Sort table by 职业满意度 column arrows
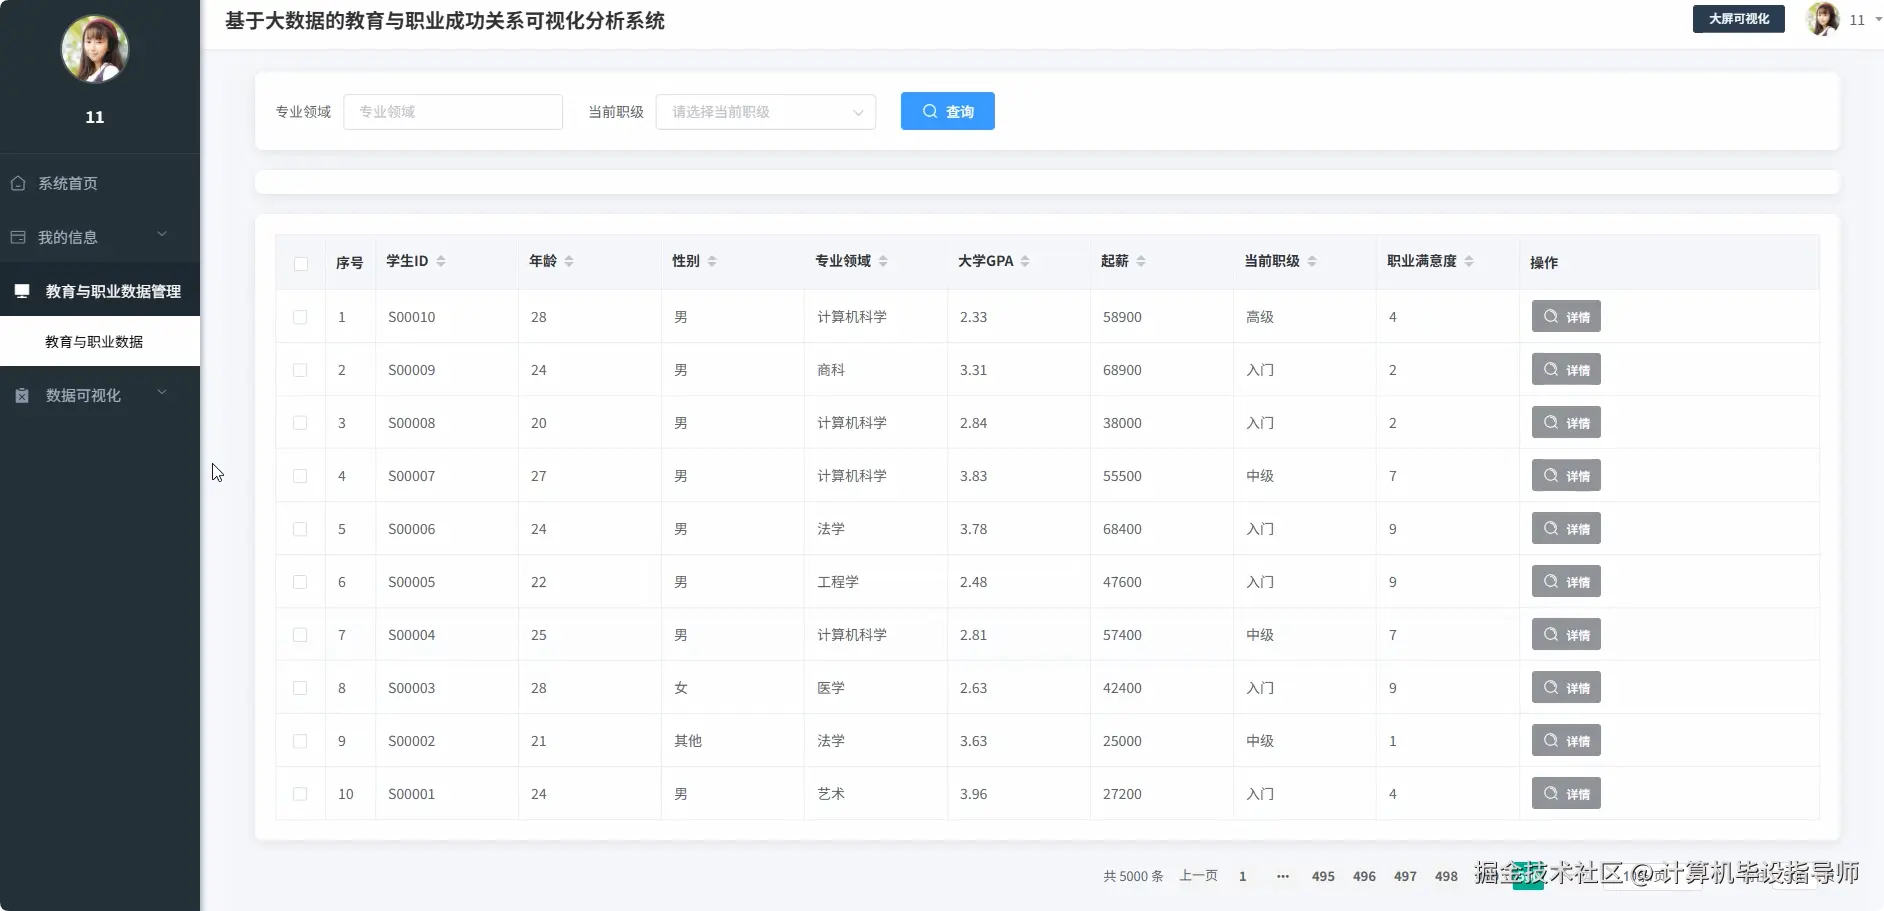 pyautogui.click(x=1469, y=261)
